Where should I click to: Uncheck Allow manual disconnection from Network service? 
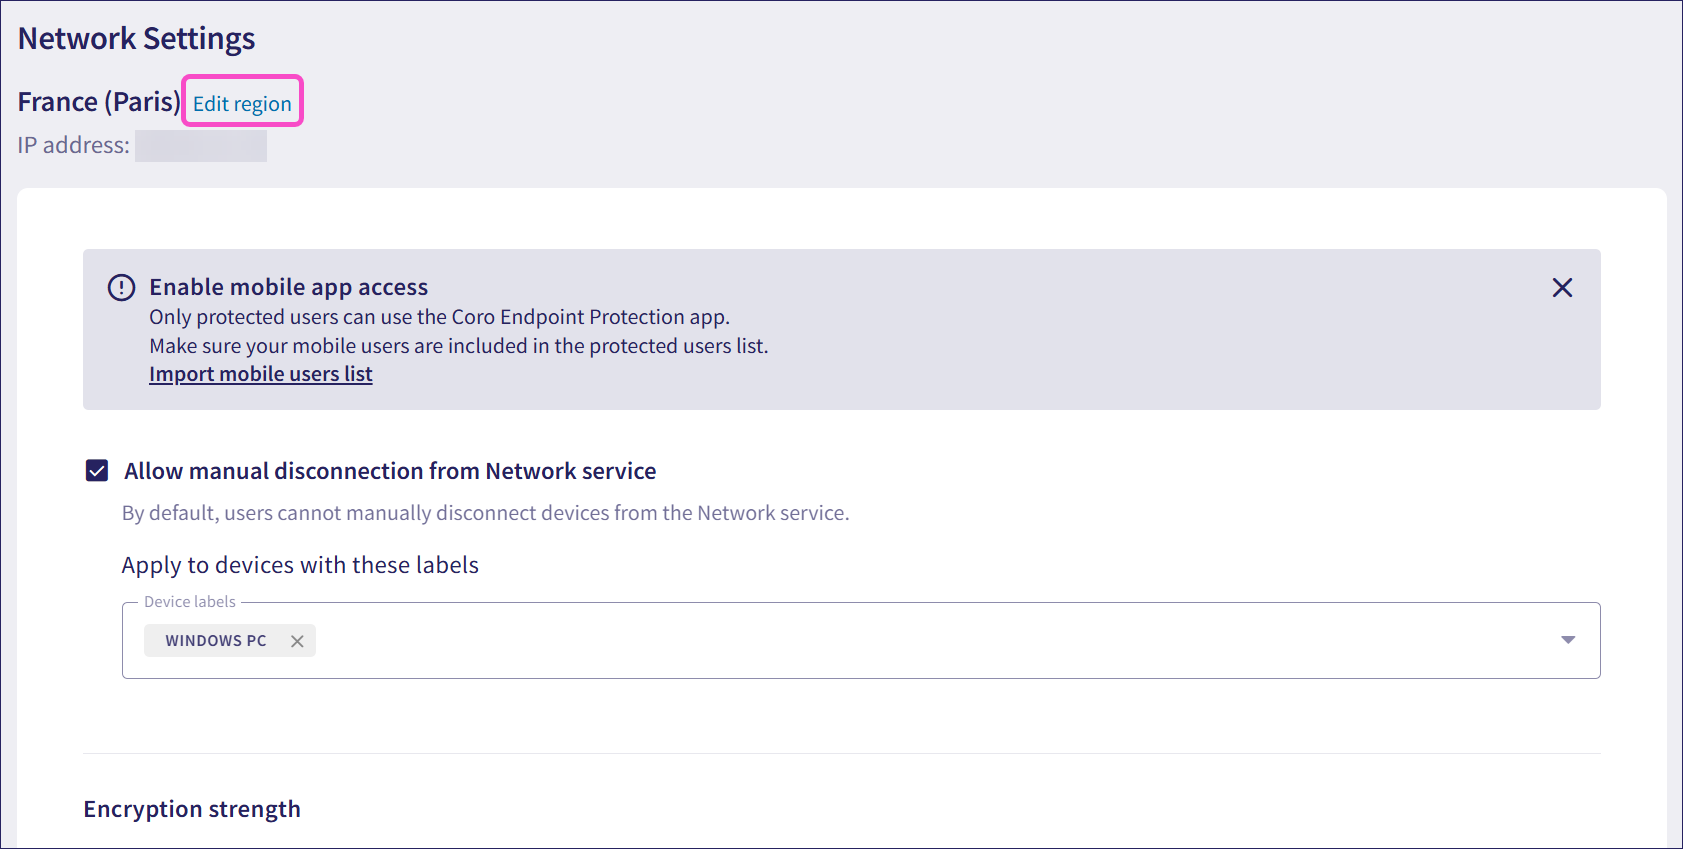tap(97, 471)
